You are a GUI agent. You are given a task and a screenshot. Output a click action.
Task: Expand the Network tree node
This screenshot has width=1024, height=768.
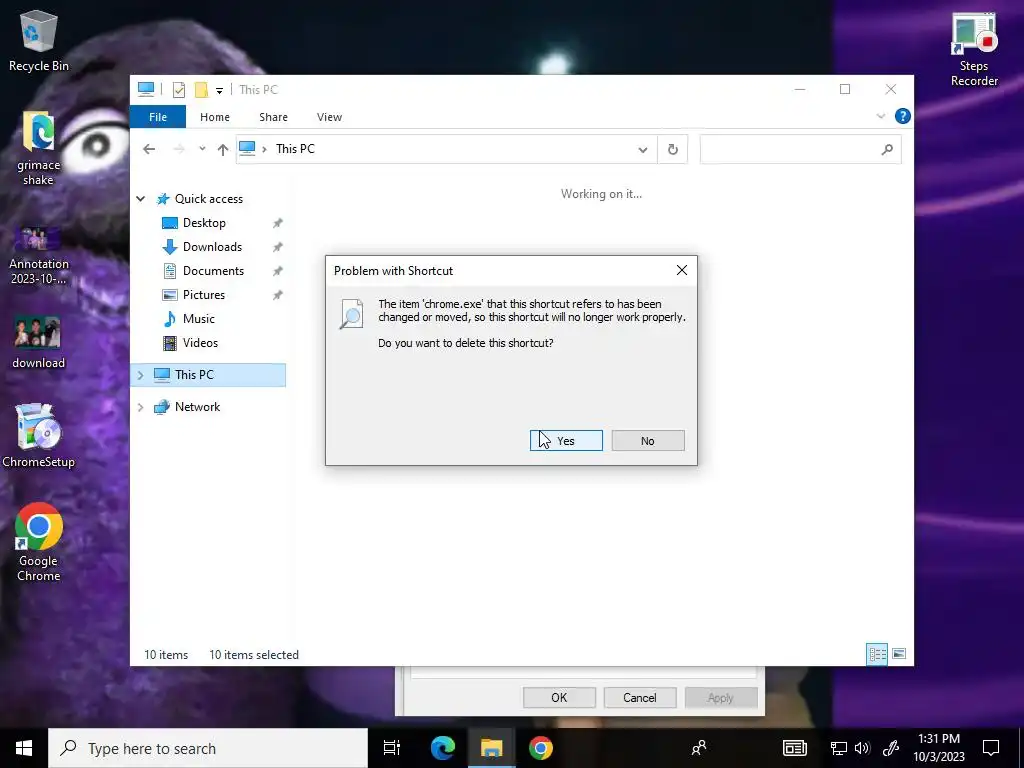coord(140,407)
